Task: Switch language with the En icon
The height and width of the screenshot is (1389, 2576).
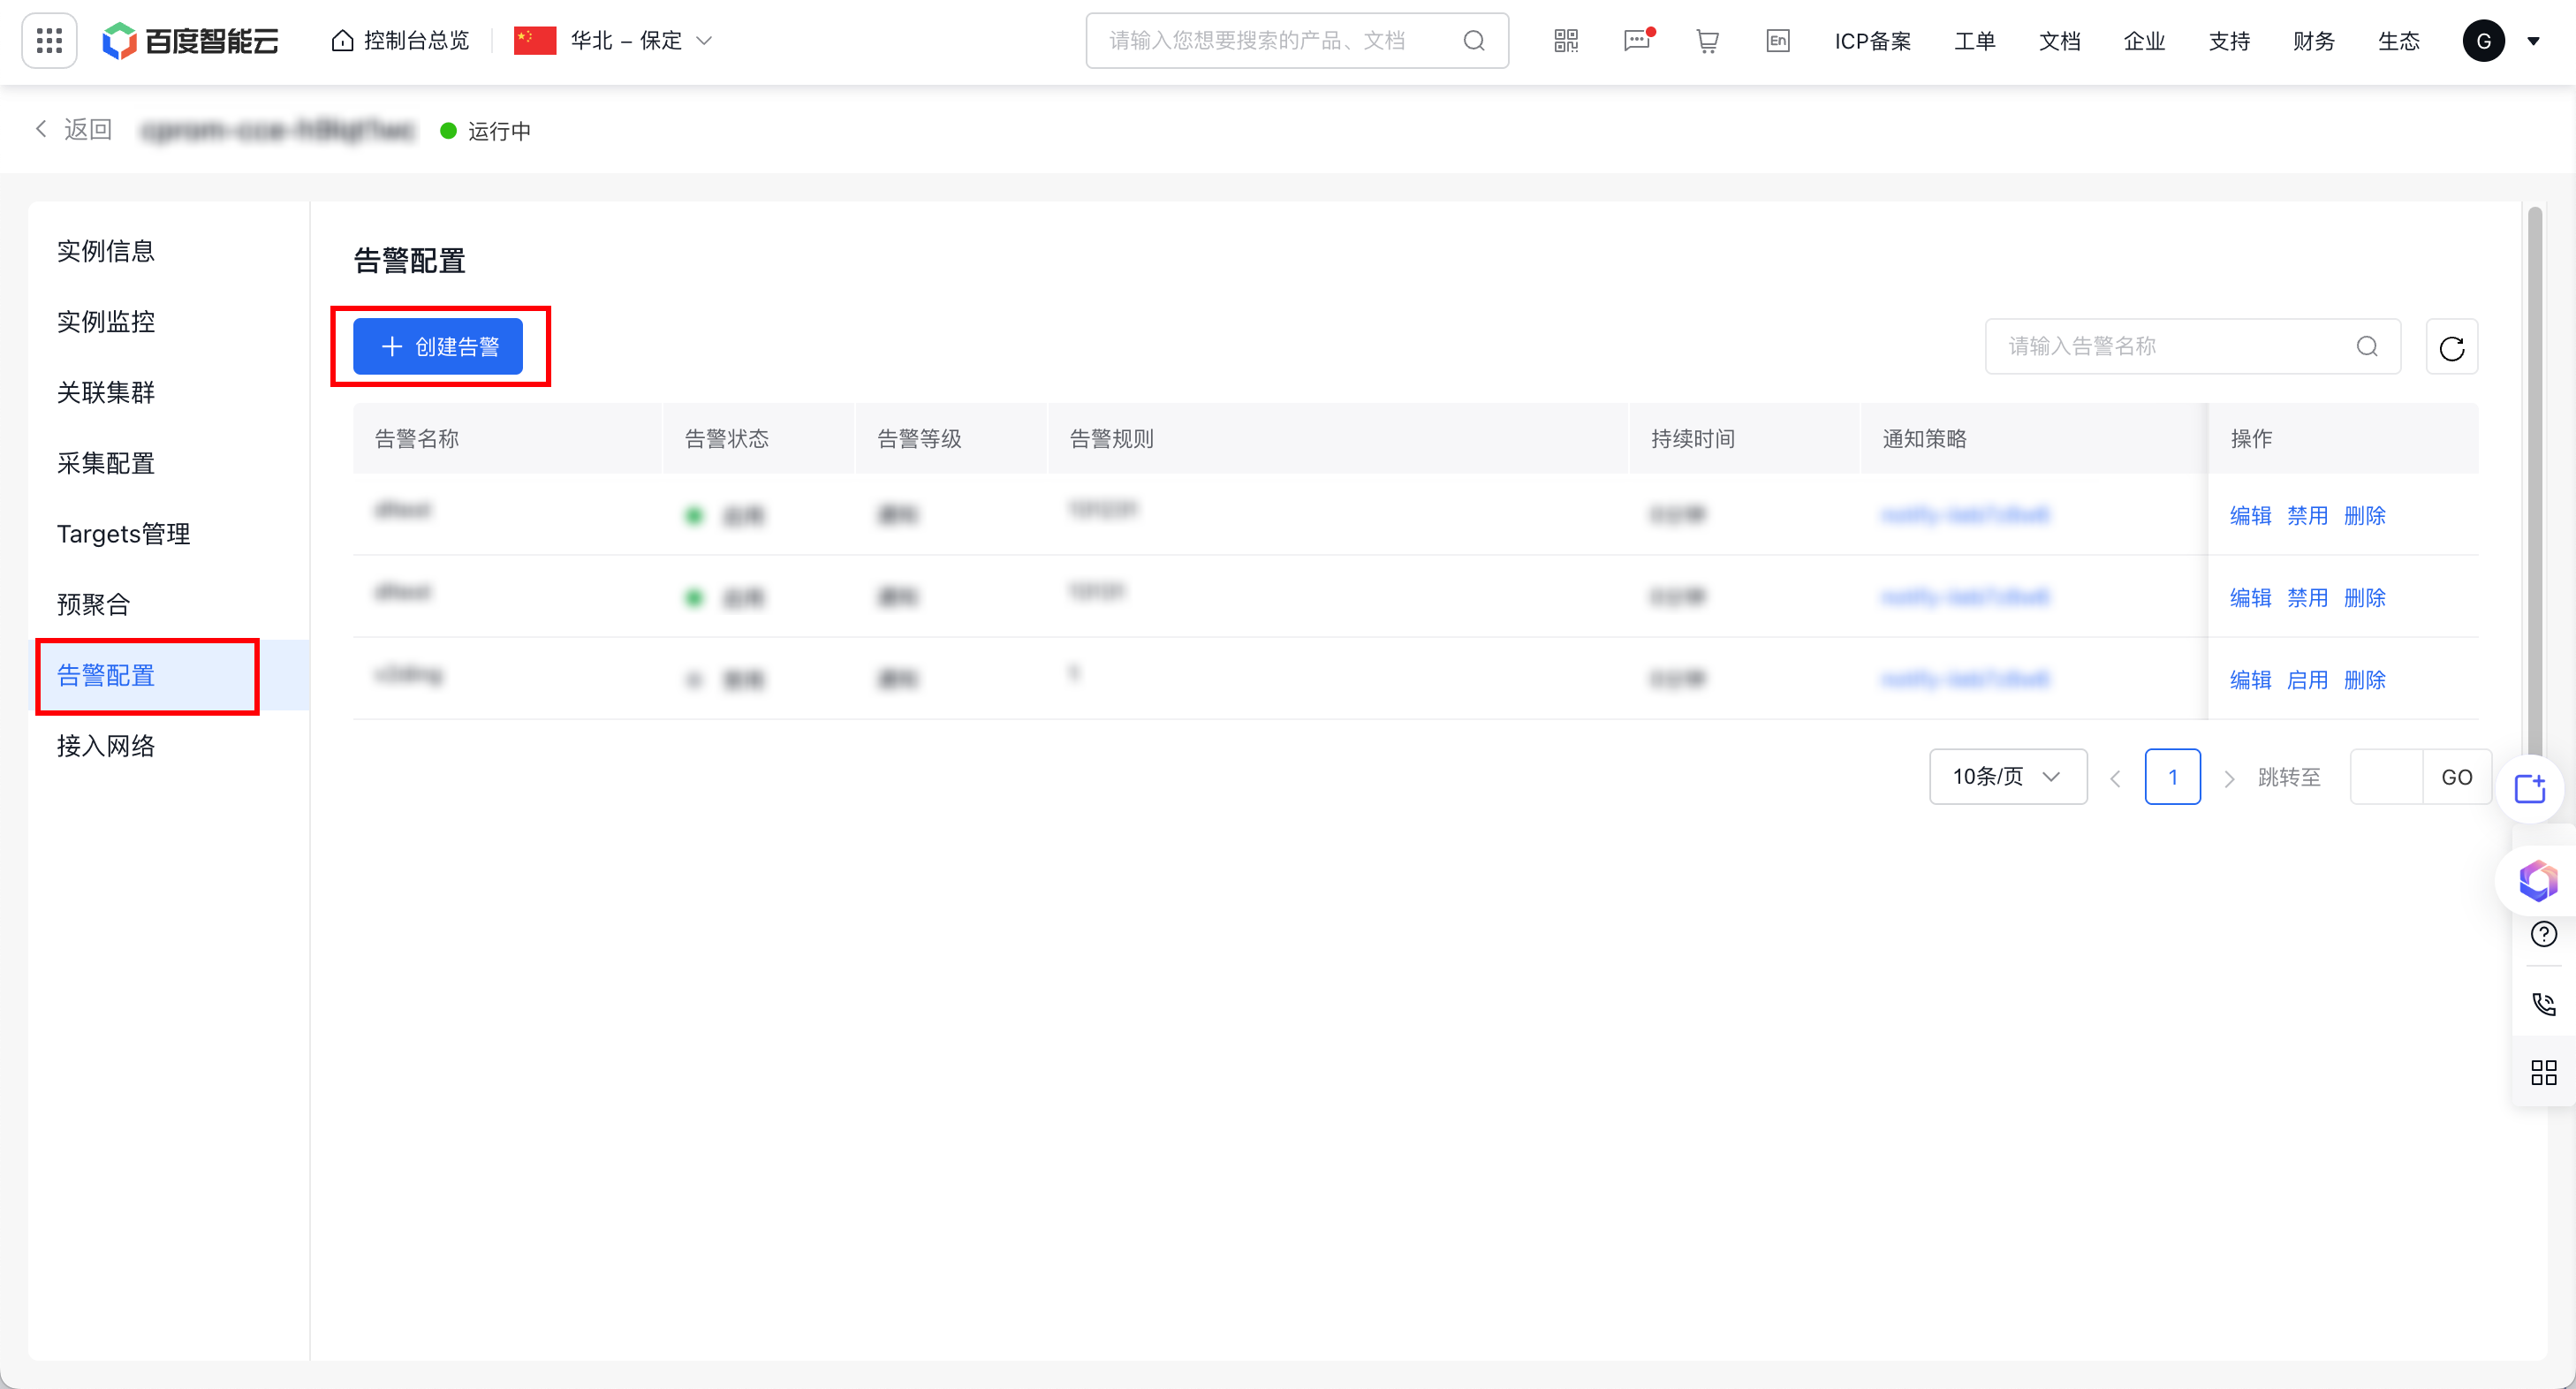Action: pos(1778,41)
